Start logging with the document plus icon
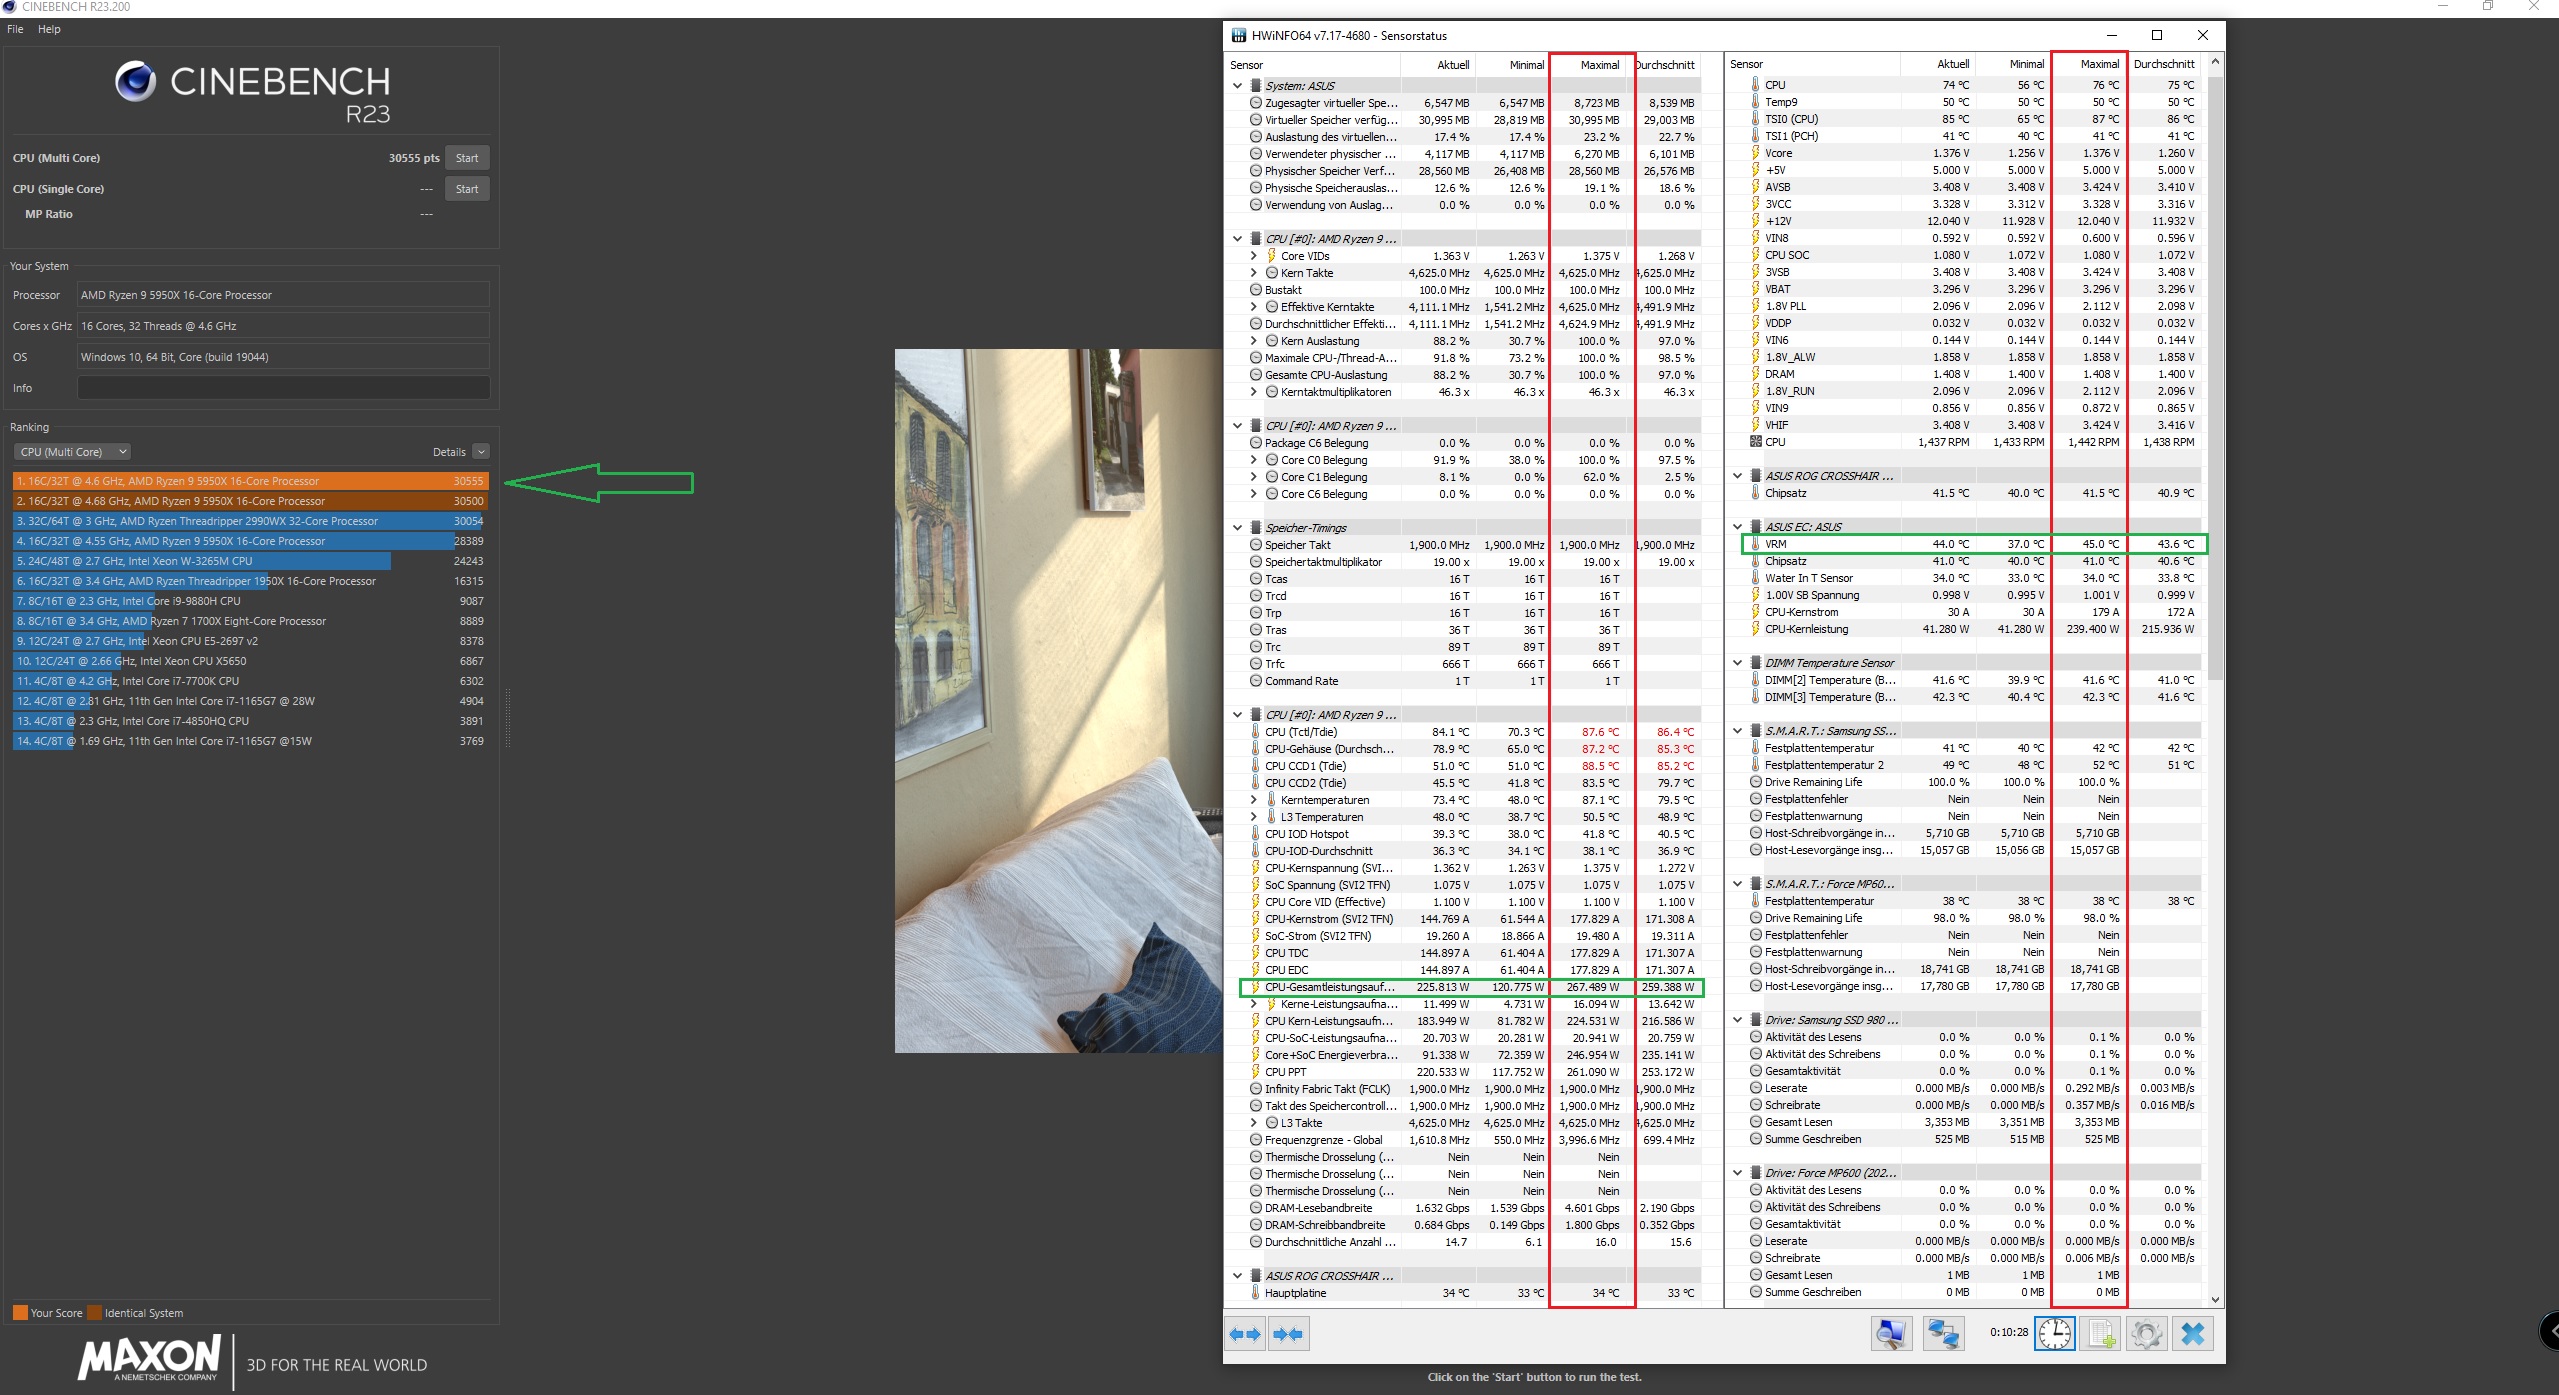 tap(2100, 1334)
